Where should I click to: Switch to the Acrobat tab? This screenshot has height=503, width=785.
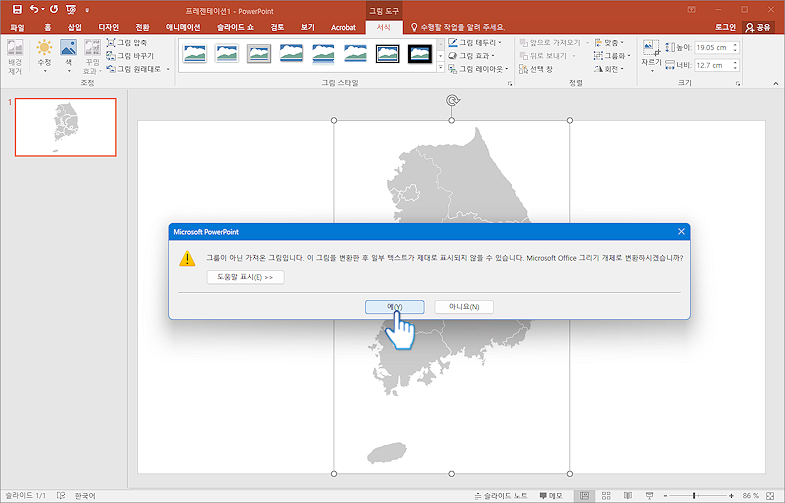343,28
